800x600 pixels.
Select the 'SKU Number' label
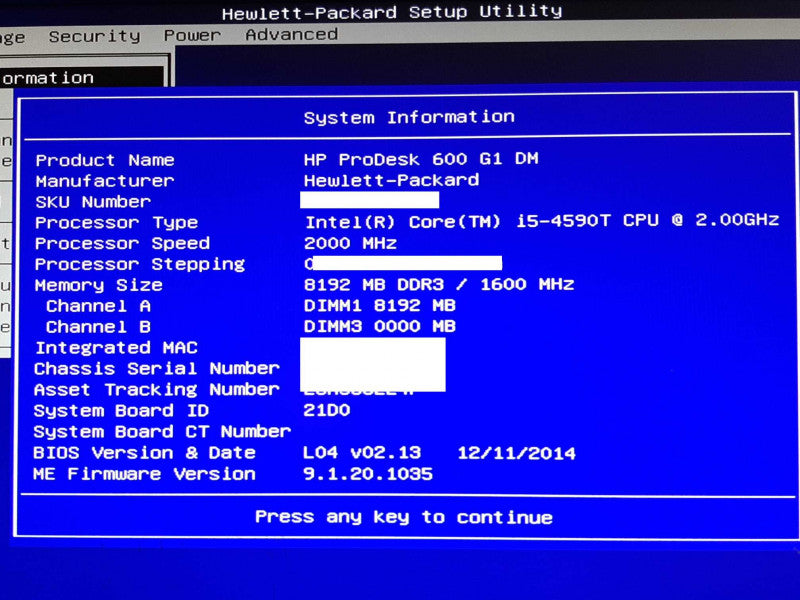[x=93, y=202]
